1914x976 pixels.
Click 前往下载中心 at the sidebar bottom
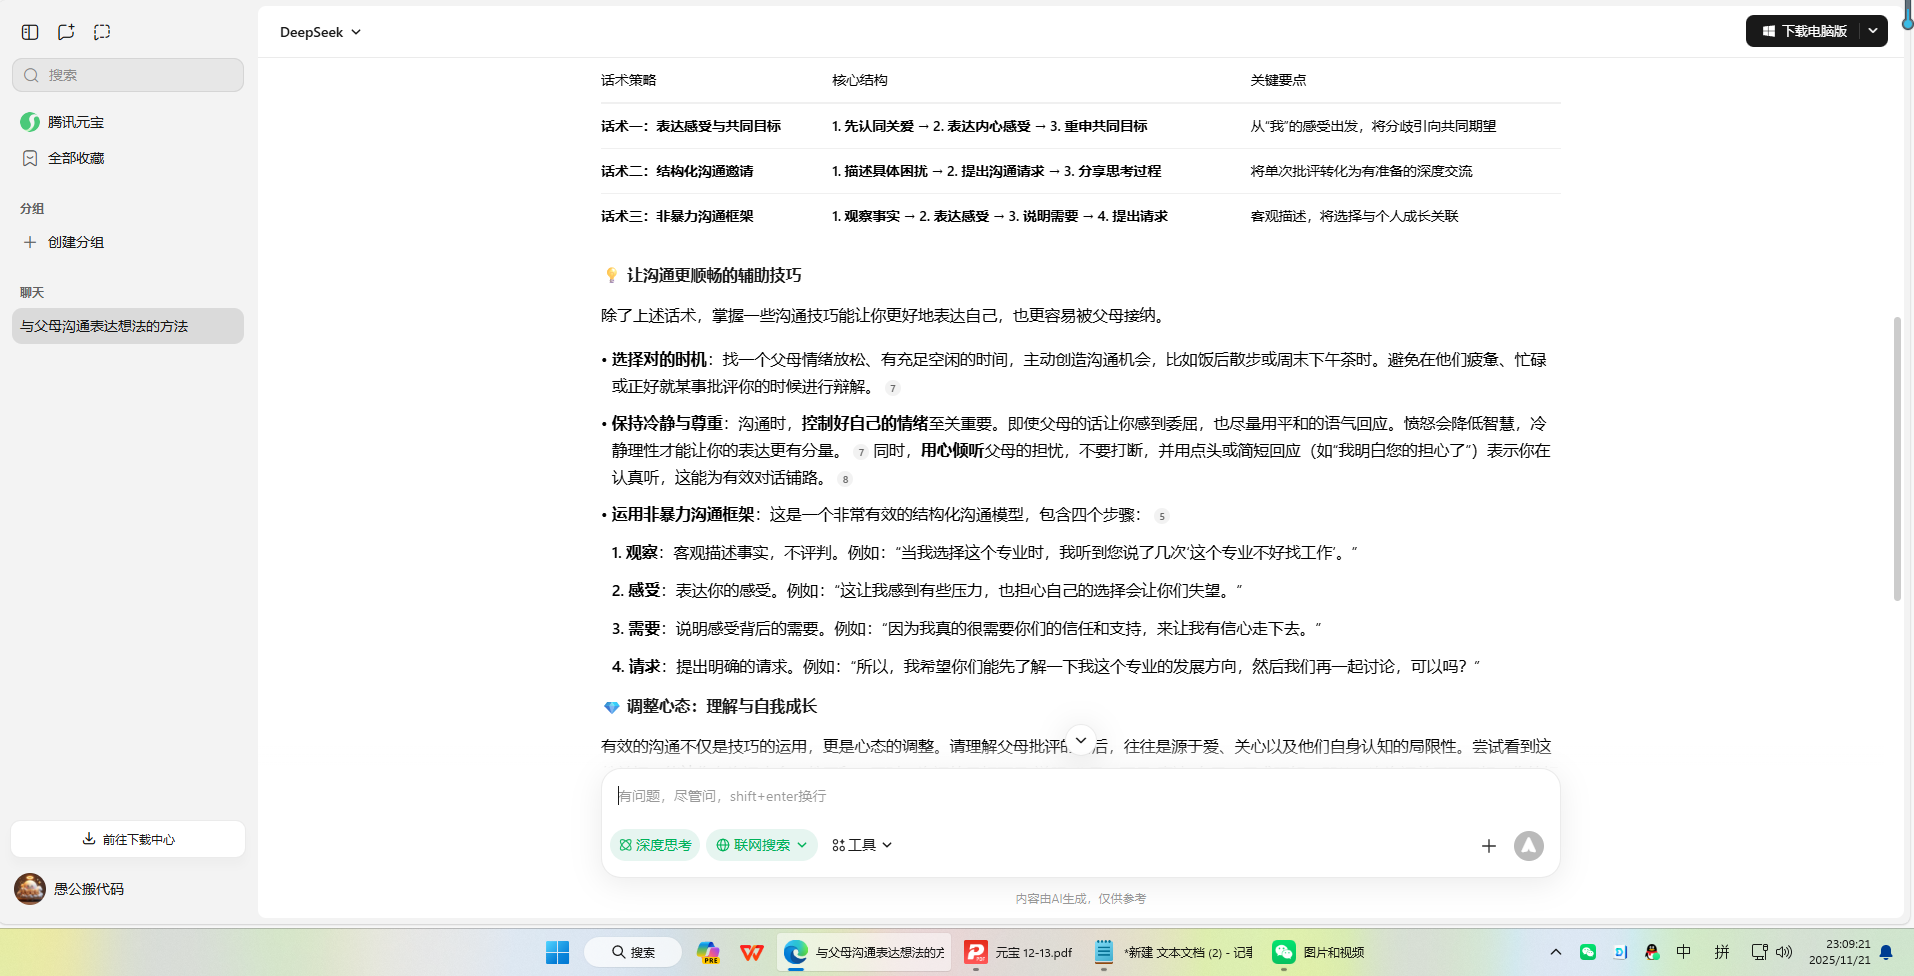pos(127,839)
